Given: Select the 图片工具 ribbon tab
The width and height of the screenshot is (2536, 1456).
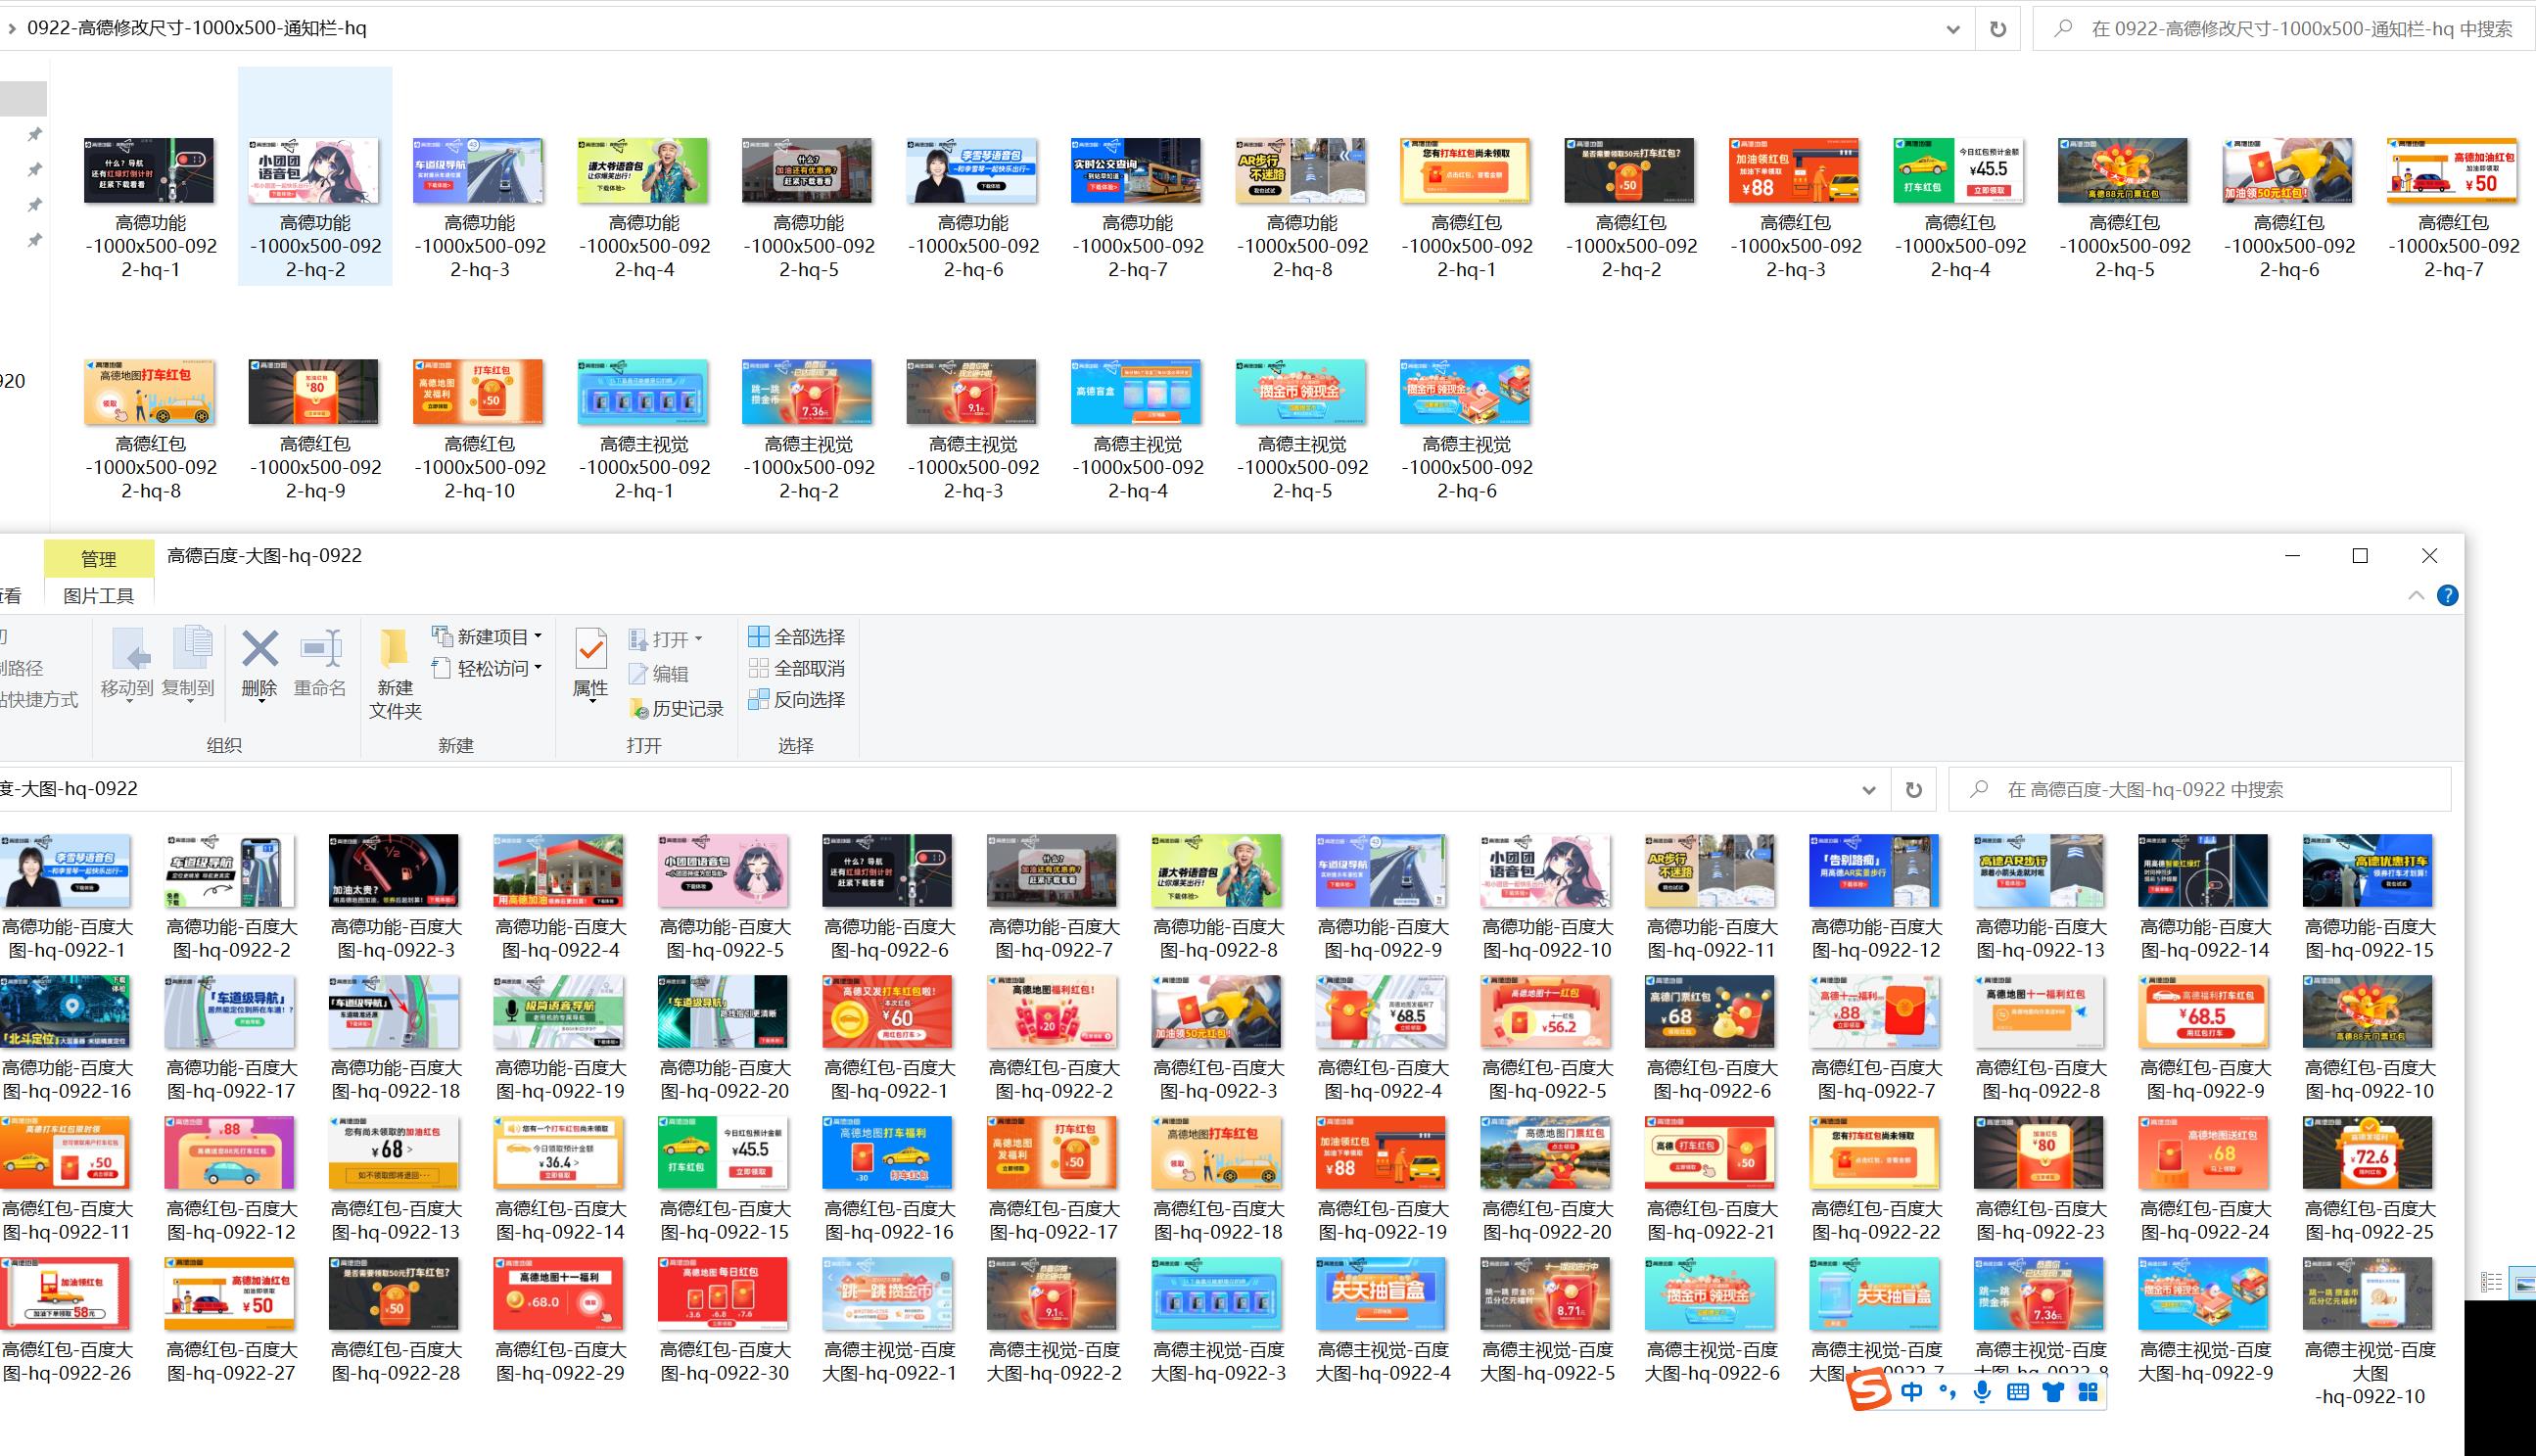Looking at the screenshot, I should [x=99, y=596].
